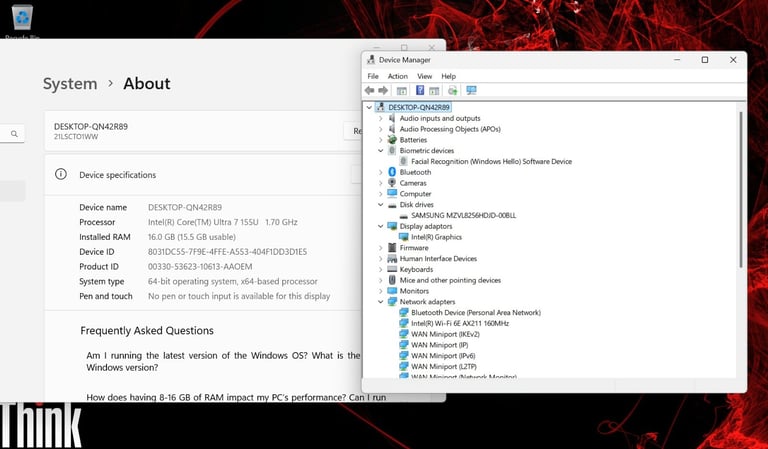Viewport: 768px width, 449px height.
Task: Click the Monitors category icon
Action: [x=392, y=290]
